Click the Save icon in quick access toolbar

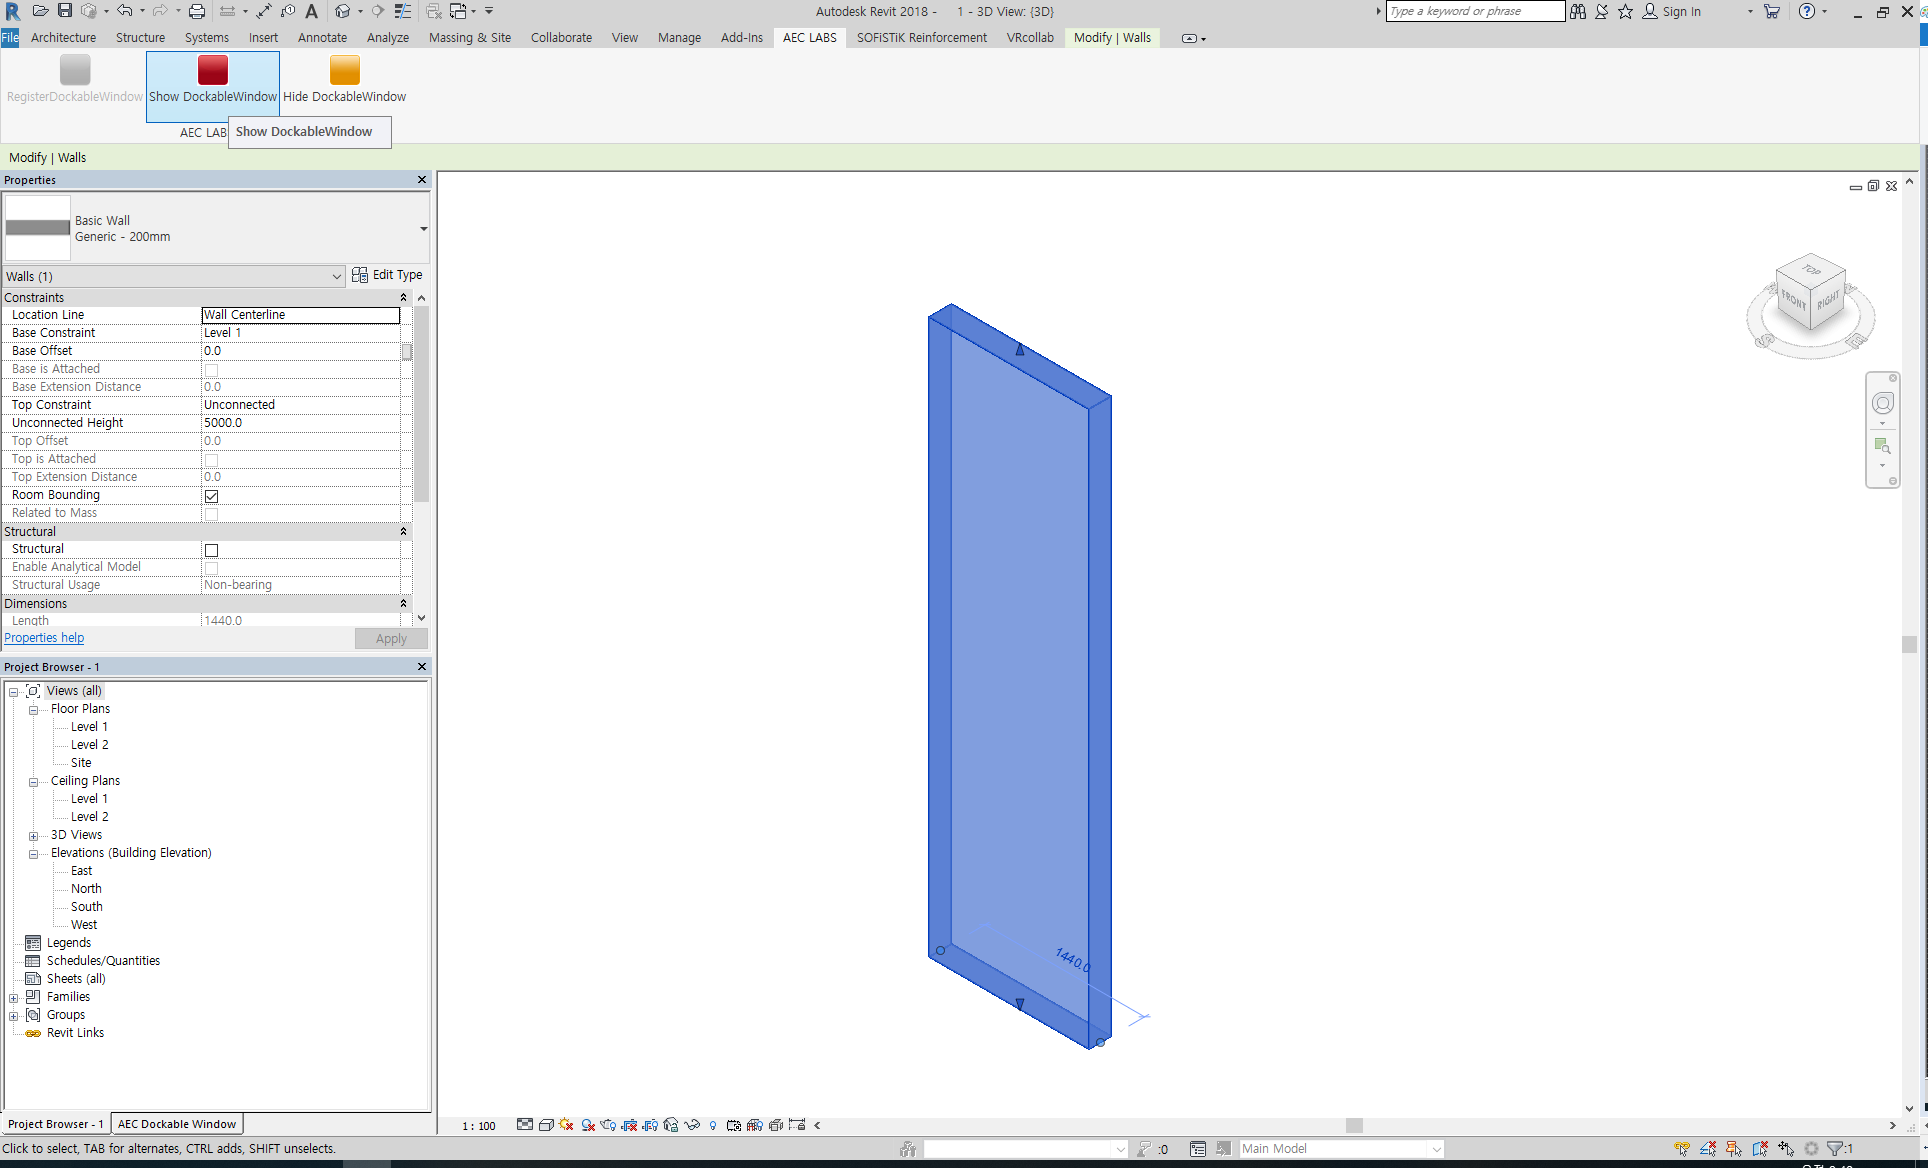(x=65, y=11)
